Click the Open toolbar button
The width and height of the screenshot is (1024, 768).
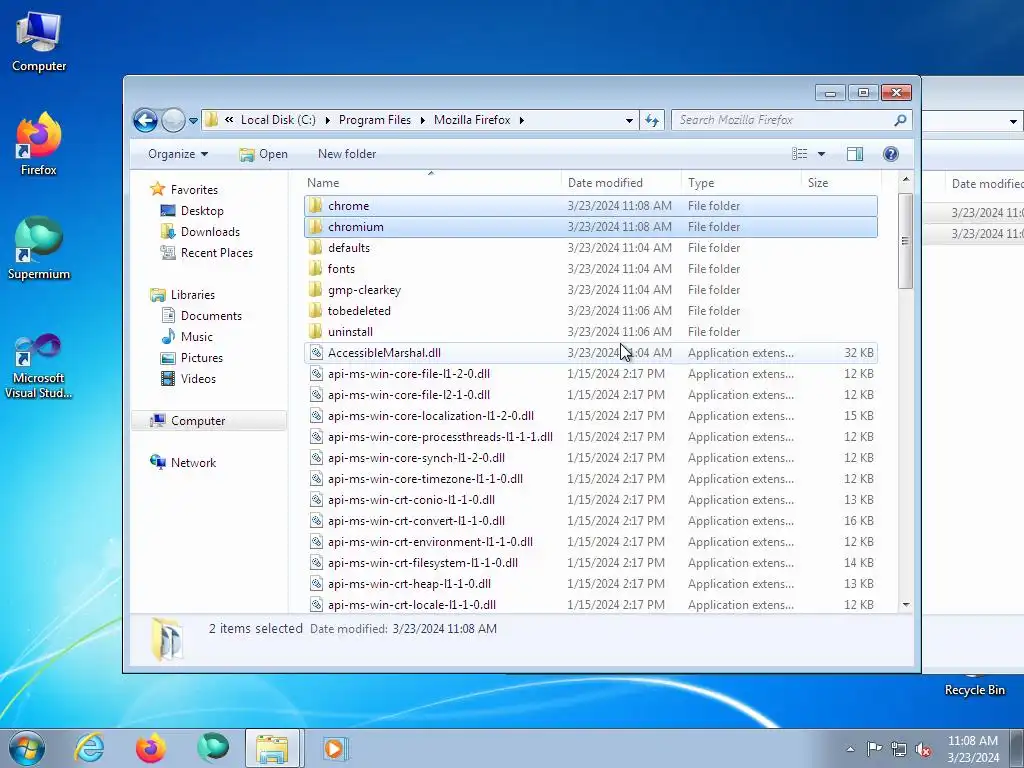pyautogui.click(x=263, y=154)
